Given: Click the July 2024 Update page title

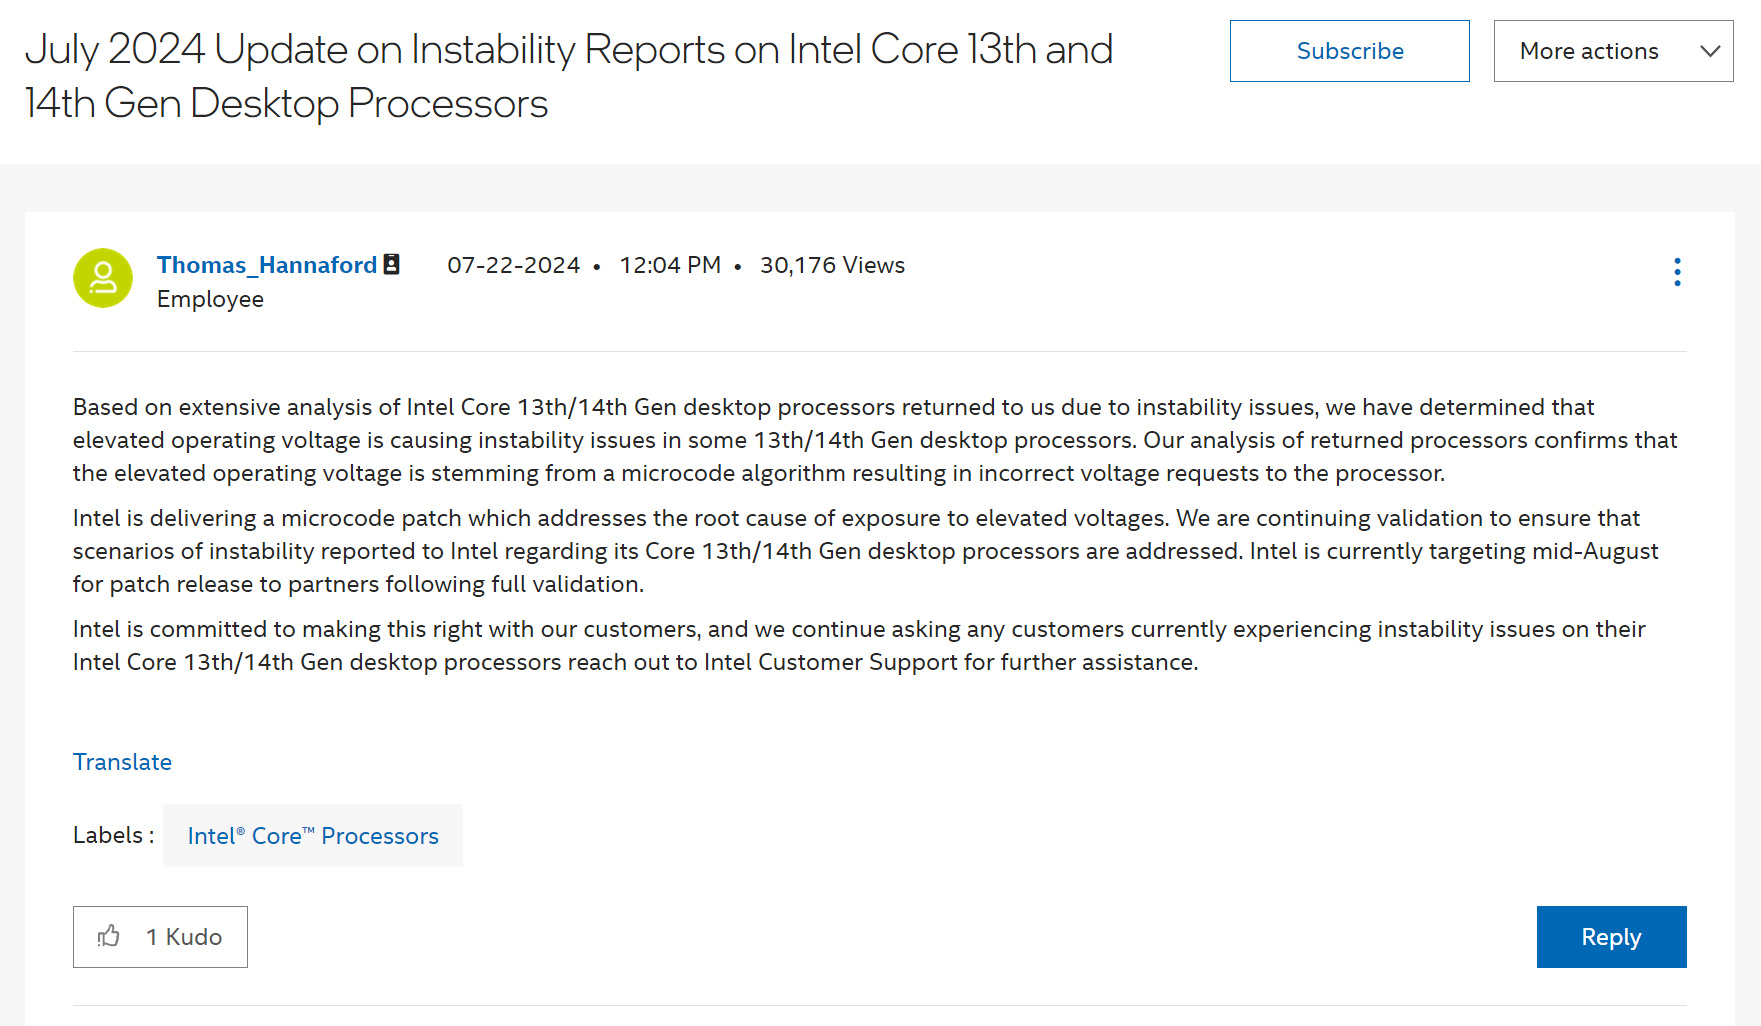Looking at the screenshot, I should pos(568,76).
